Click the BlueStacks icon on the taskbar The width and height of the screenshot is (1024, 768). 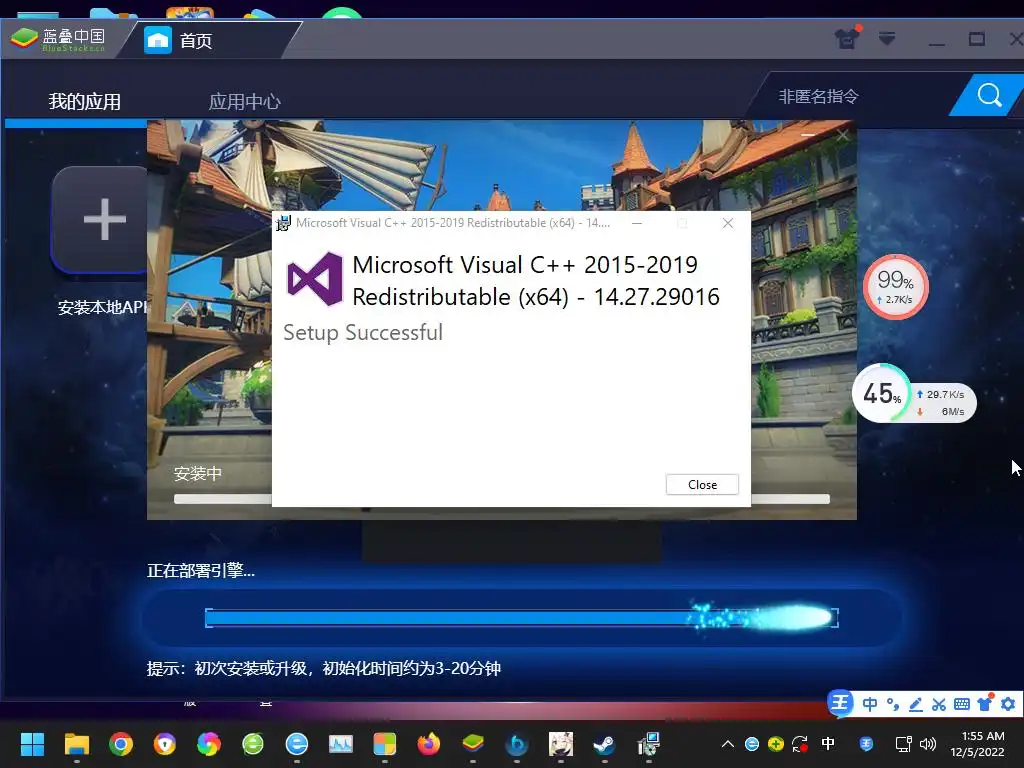(x=473, y=744)
